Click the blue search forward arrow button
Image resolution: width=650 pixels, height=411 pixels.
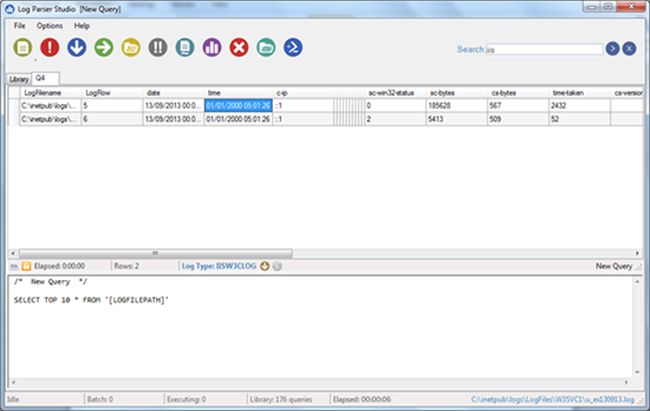click(x=612, y=49)
